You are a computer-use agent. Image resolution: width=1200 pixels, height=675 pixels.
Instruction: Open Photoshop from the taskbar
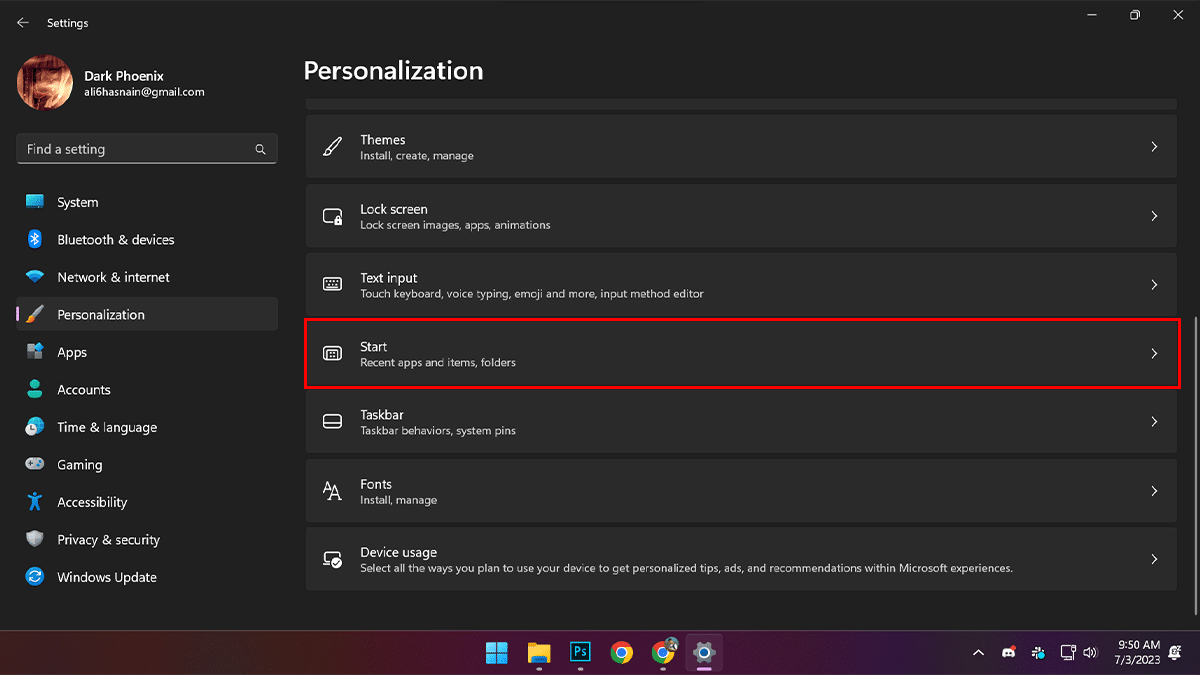(580, 652)
